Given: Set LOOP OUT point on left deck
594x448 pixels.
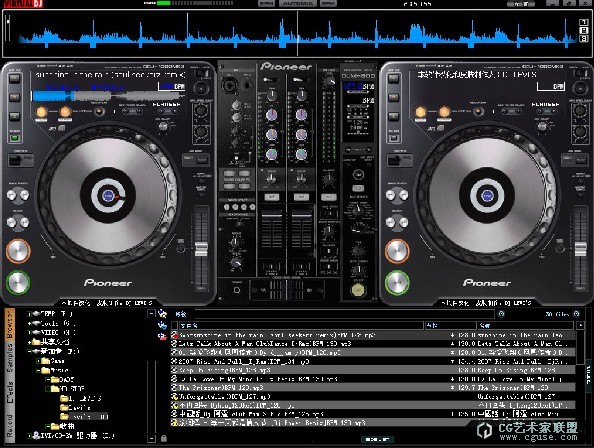Looking at the screenshot, I should (x=65, y=112).
